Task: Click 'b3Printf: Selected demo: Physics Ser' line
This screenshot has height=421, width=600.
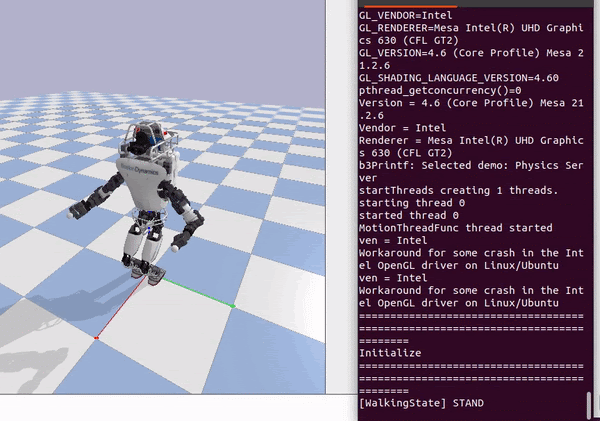Action: click(471, 165)
